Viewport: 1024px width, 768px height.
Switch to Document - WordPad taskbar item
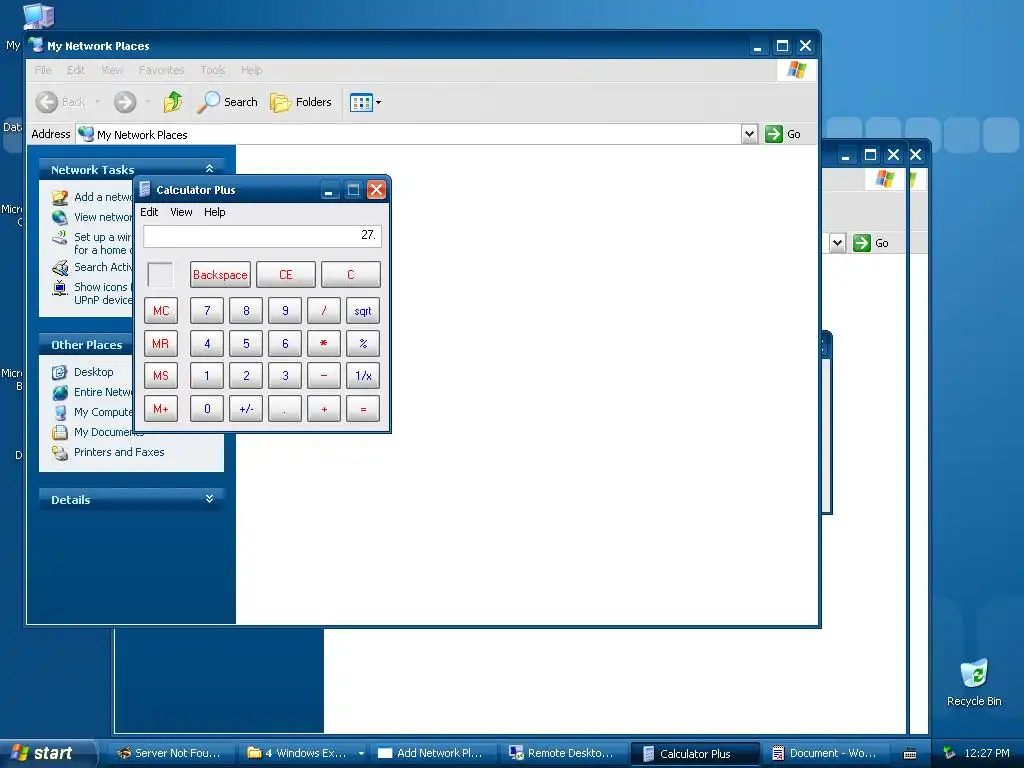pyautogui.click(x=825, y=753)
